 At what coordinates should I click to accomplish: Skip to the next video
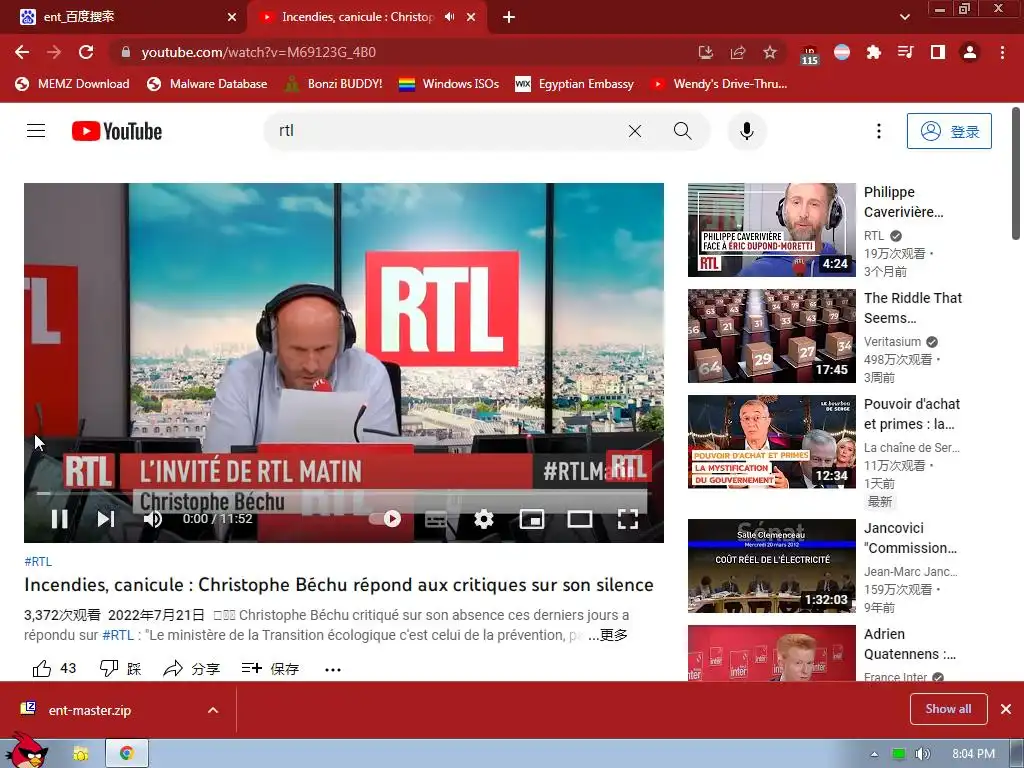coord(106,519)
